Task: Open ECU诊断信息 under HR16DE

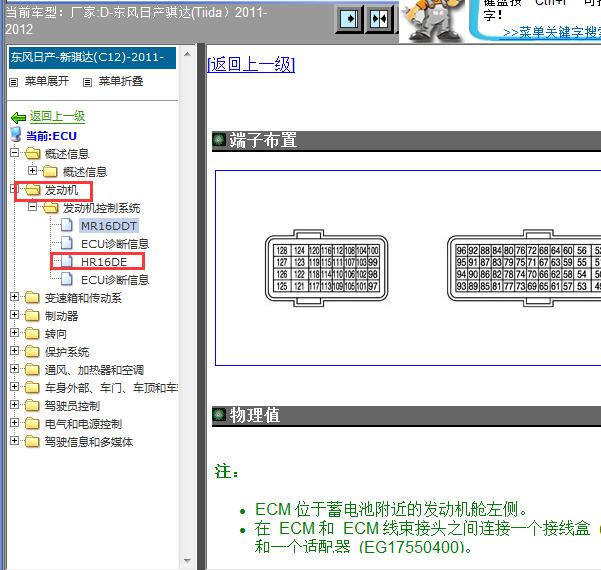Action: click(115, 280)
